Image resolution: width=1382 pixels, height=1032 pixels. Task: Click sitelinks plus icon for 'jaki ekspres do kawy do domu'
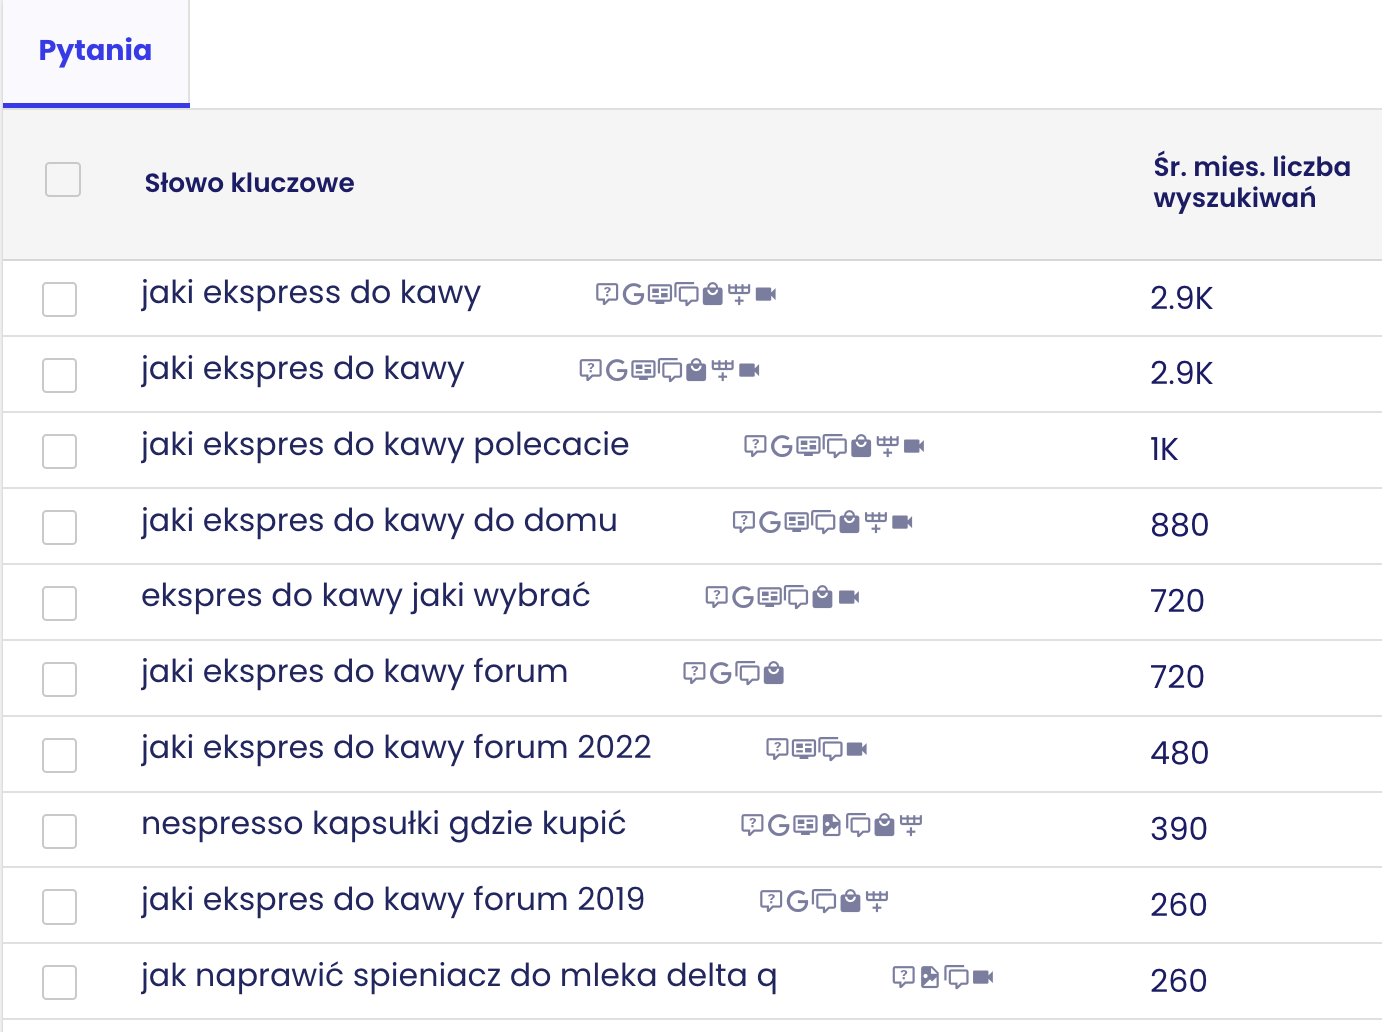(x=876, y=522)
